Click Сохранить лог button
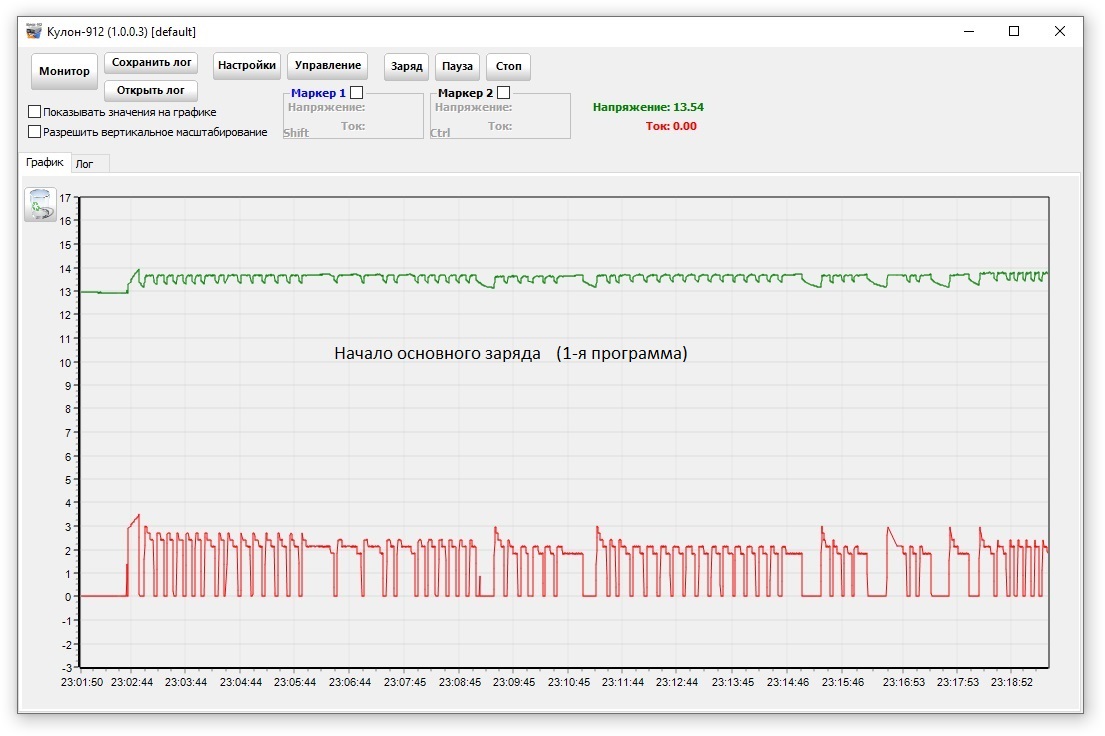This screenshot has width=1105, height=736. click(x=151, y=62)
